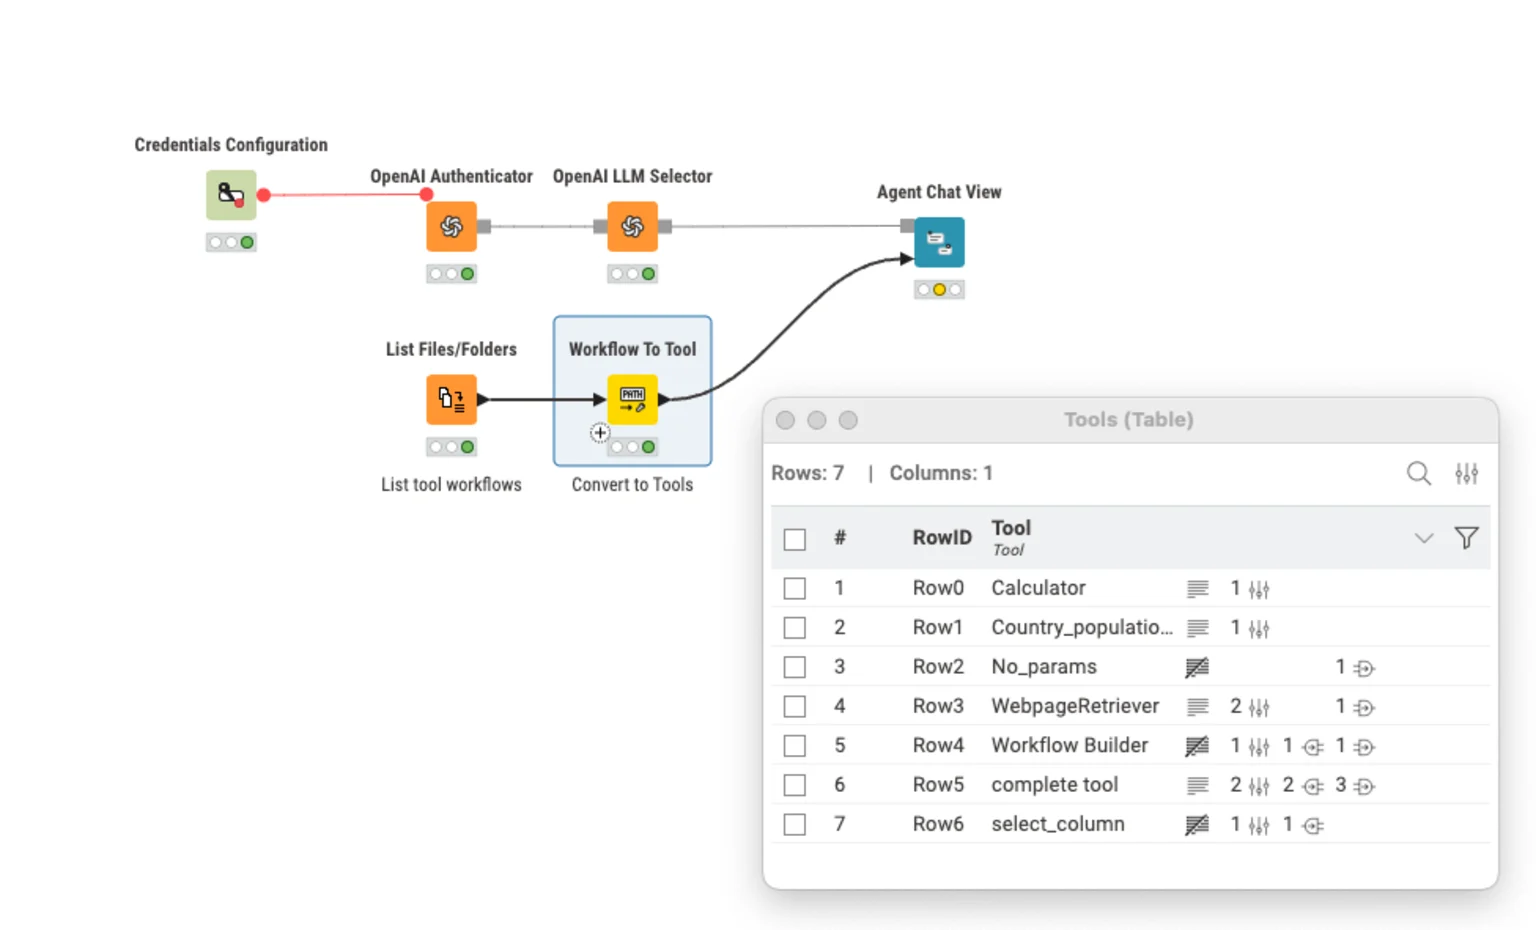Click the List Files/Folders node icon
The width and height of the screenshot is (1536, 930).
451,399
